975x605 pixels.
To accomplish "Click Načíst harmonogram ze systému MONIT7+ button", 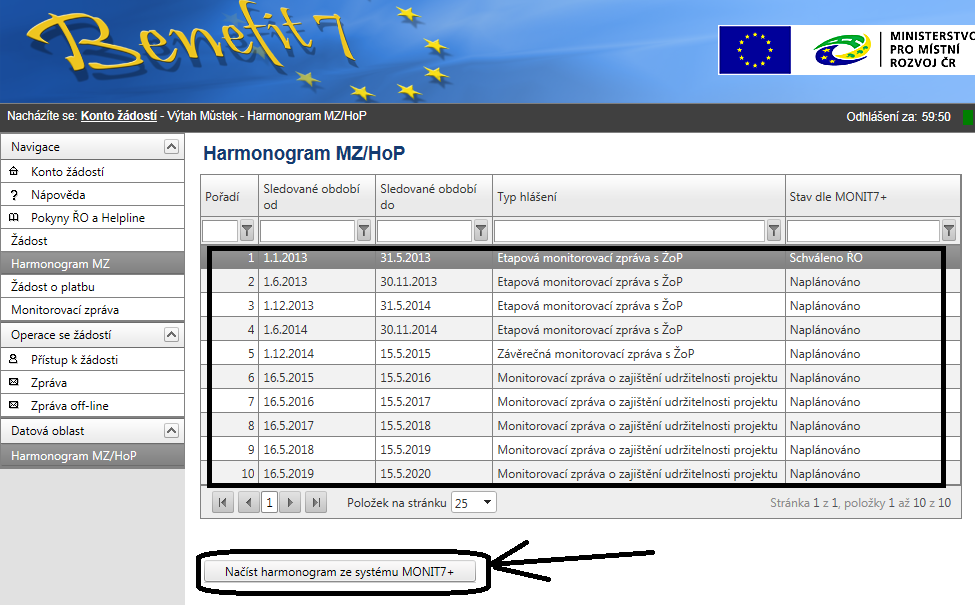I will point(340,571).
